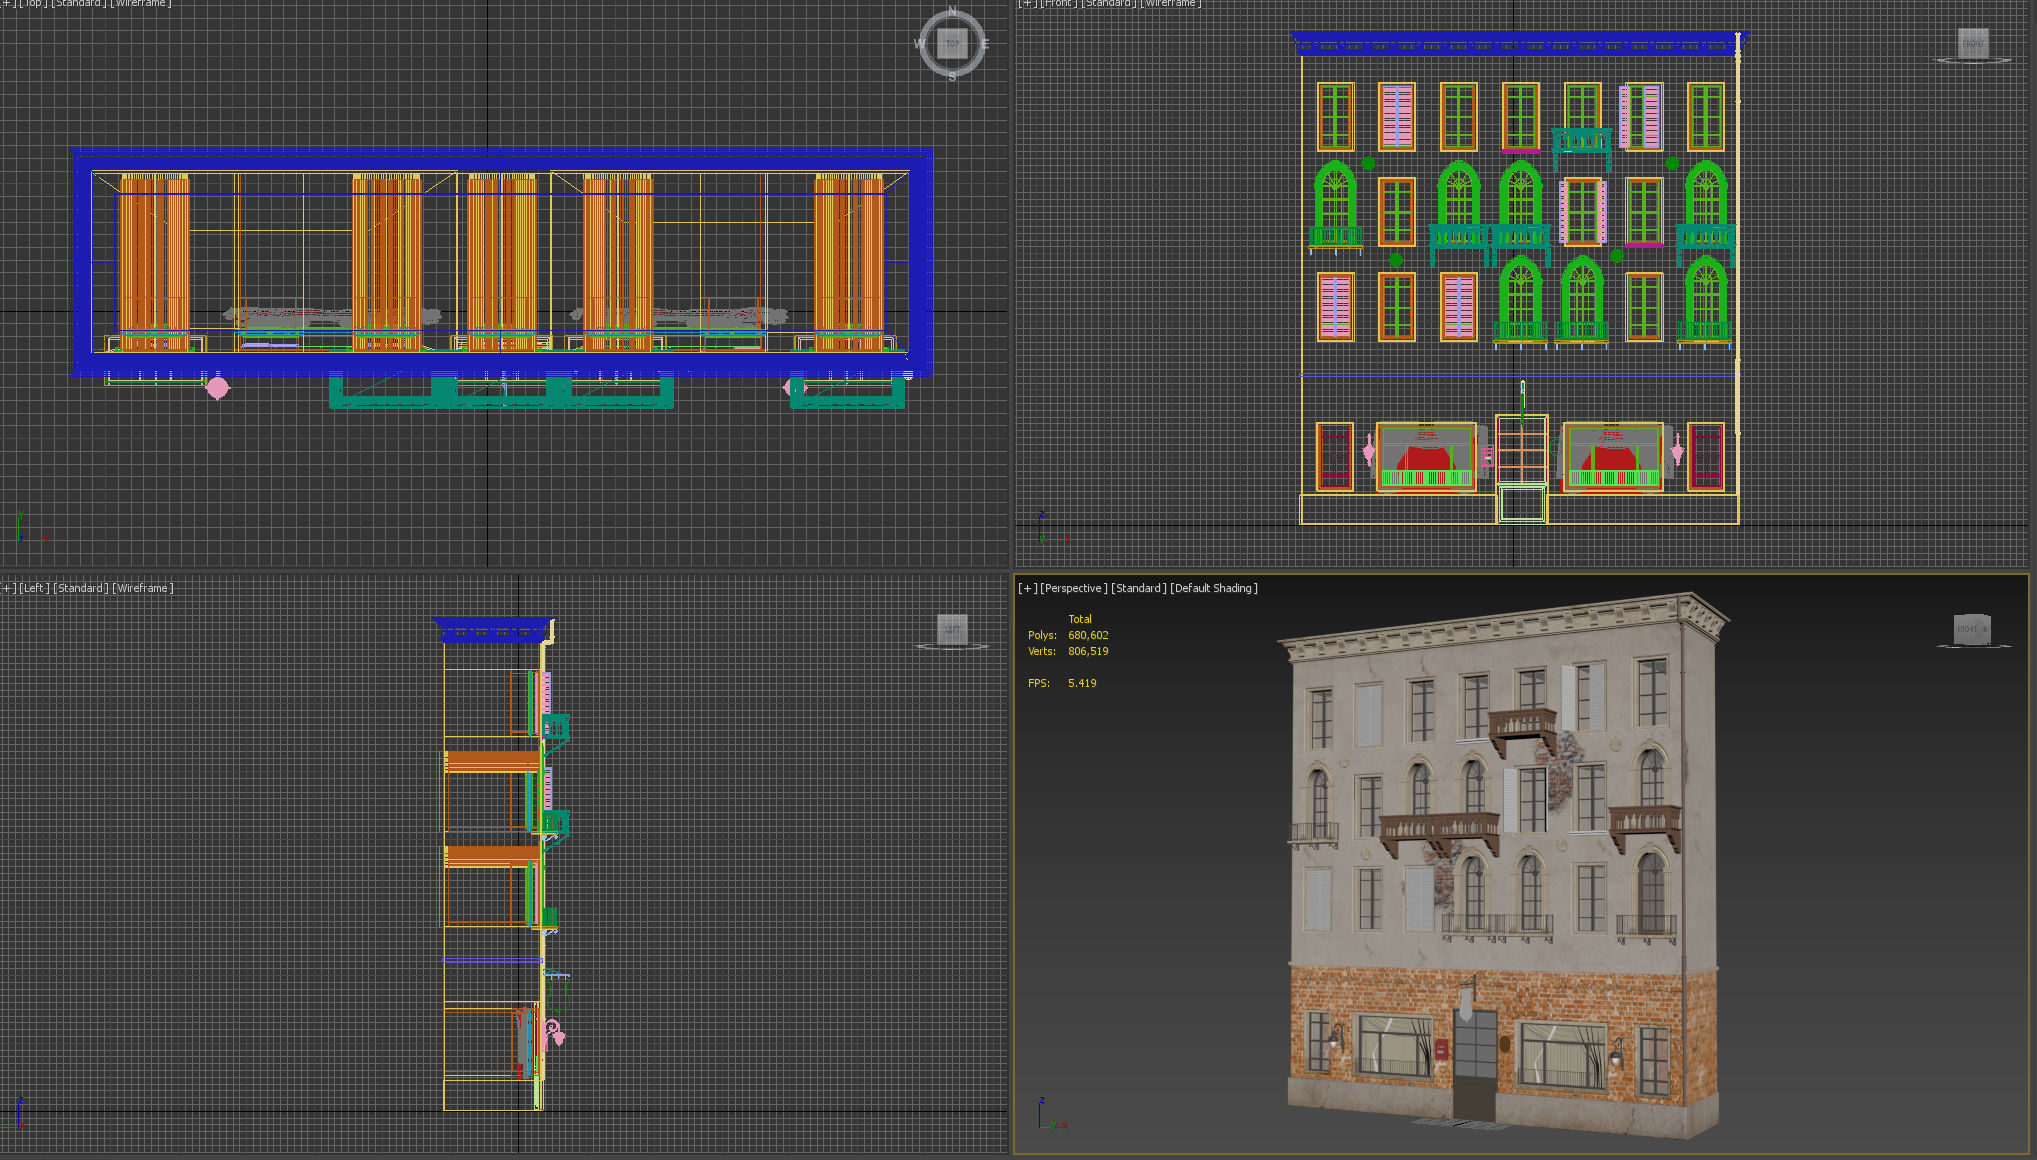2037x1160 pixels.
Task: Open the [Standard] menu in Perspective viewport
Action: click(1139, 588)
